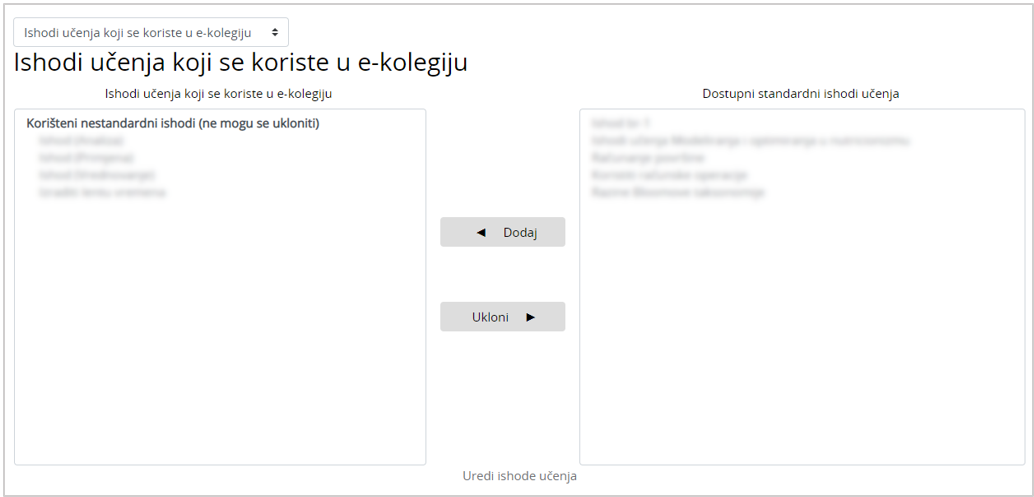Select 'Razine Bloomove taksonomije' available outcome
The height and width of the screenshot is (497, 1034).
678,192
